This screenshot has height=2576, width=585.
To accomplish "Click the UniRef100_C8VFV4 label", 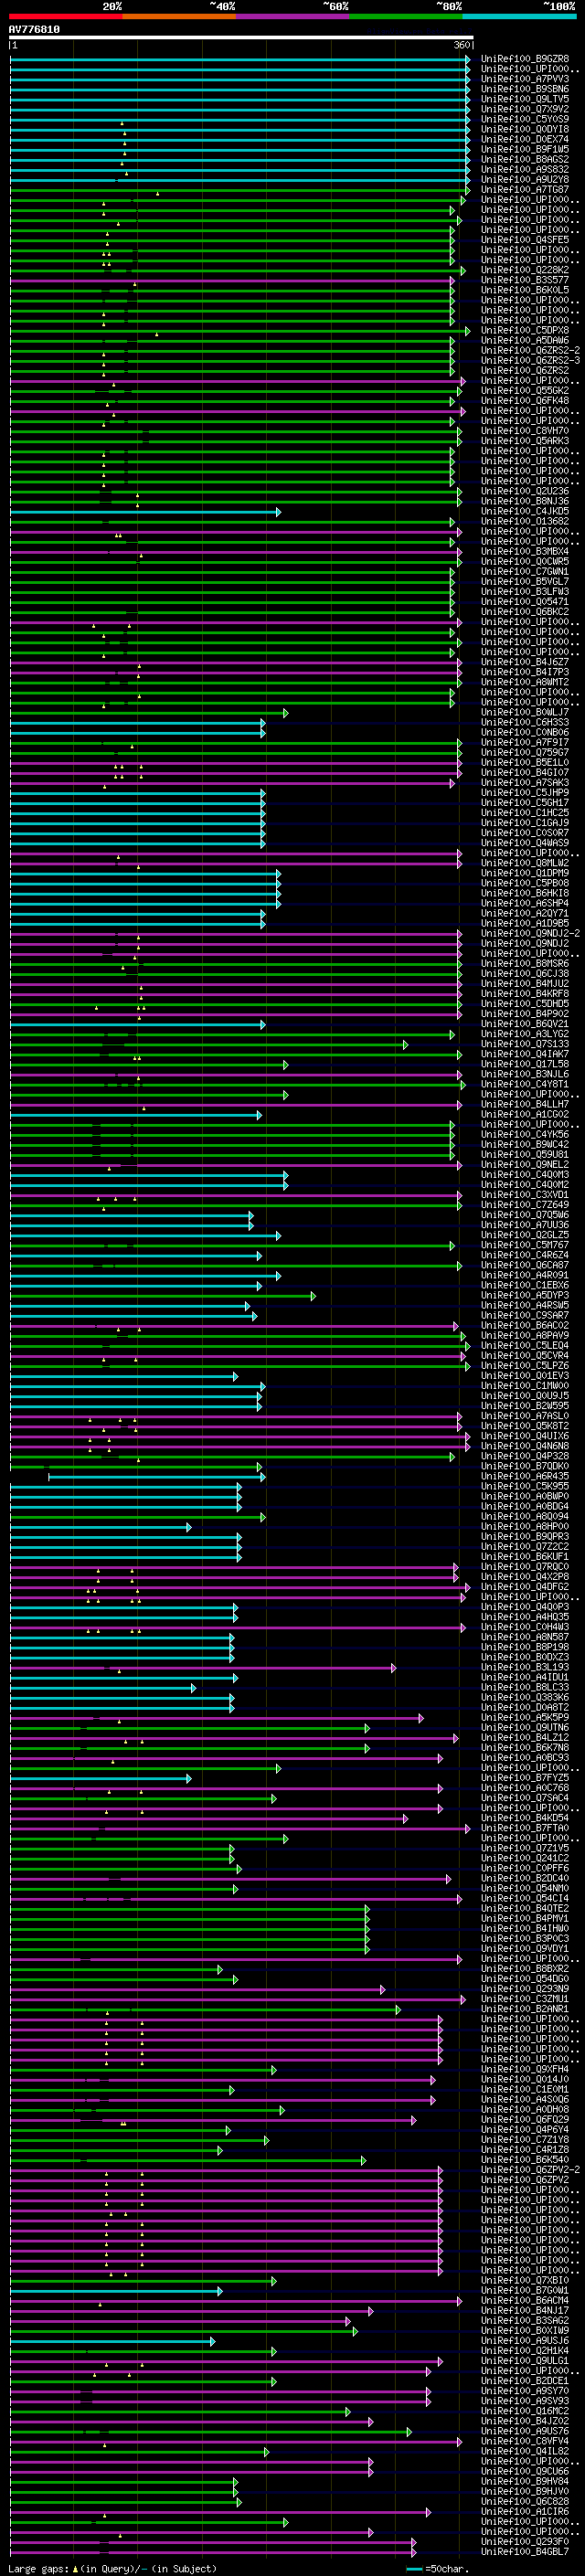I will (x=525, y=2441).
